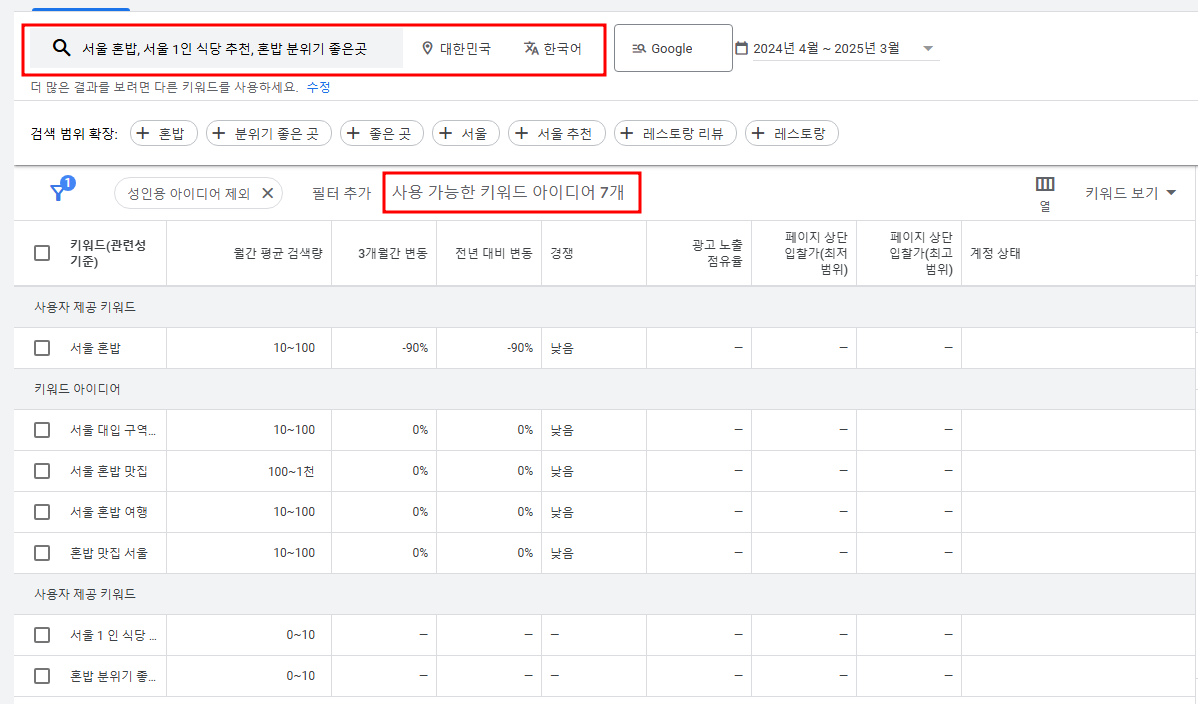Open the columns (열) icon
This screenshot has width=1198, height=704.
1044,184
